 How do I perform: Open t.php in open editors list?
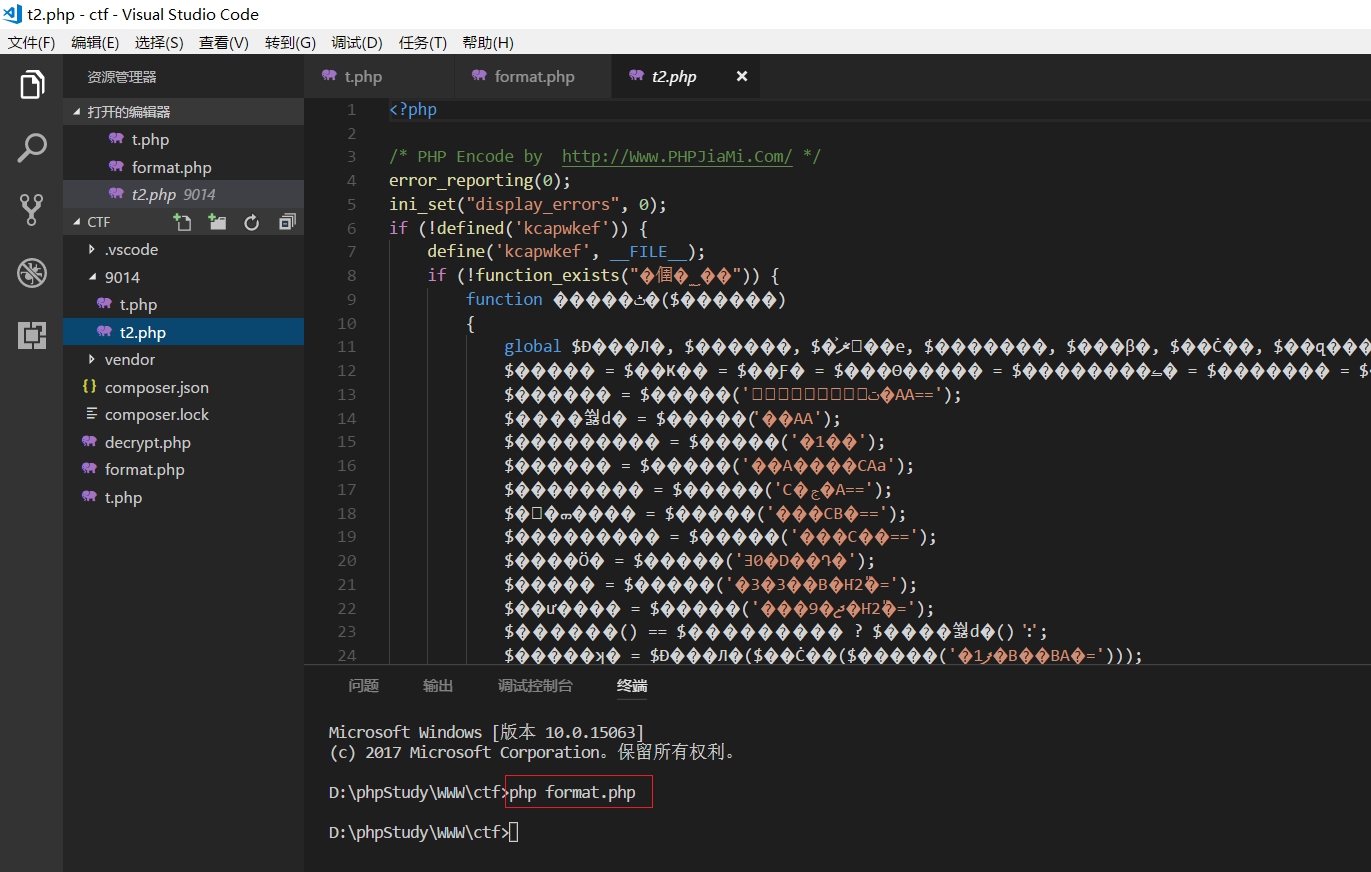point(183,140)
